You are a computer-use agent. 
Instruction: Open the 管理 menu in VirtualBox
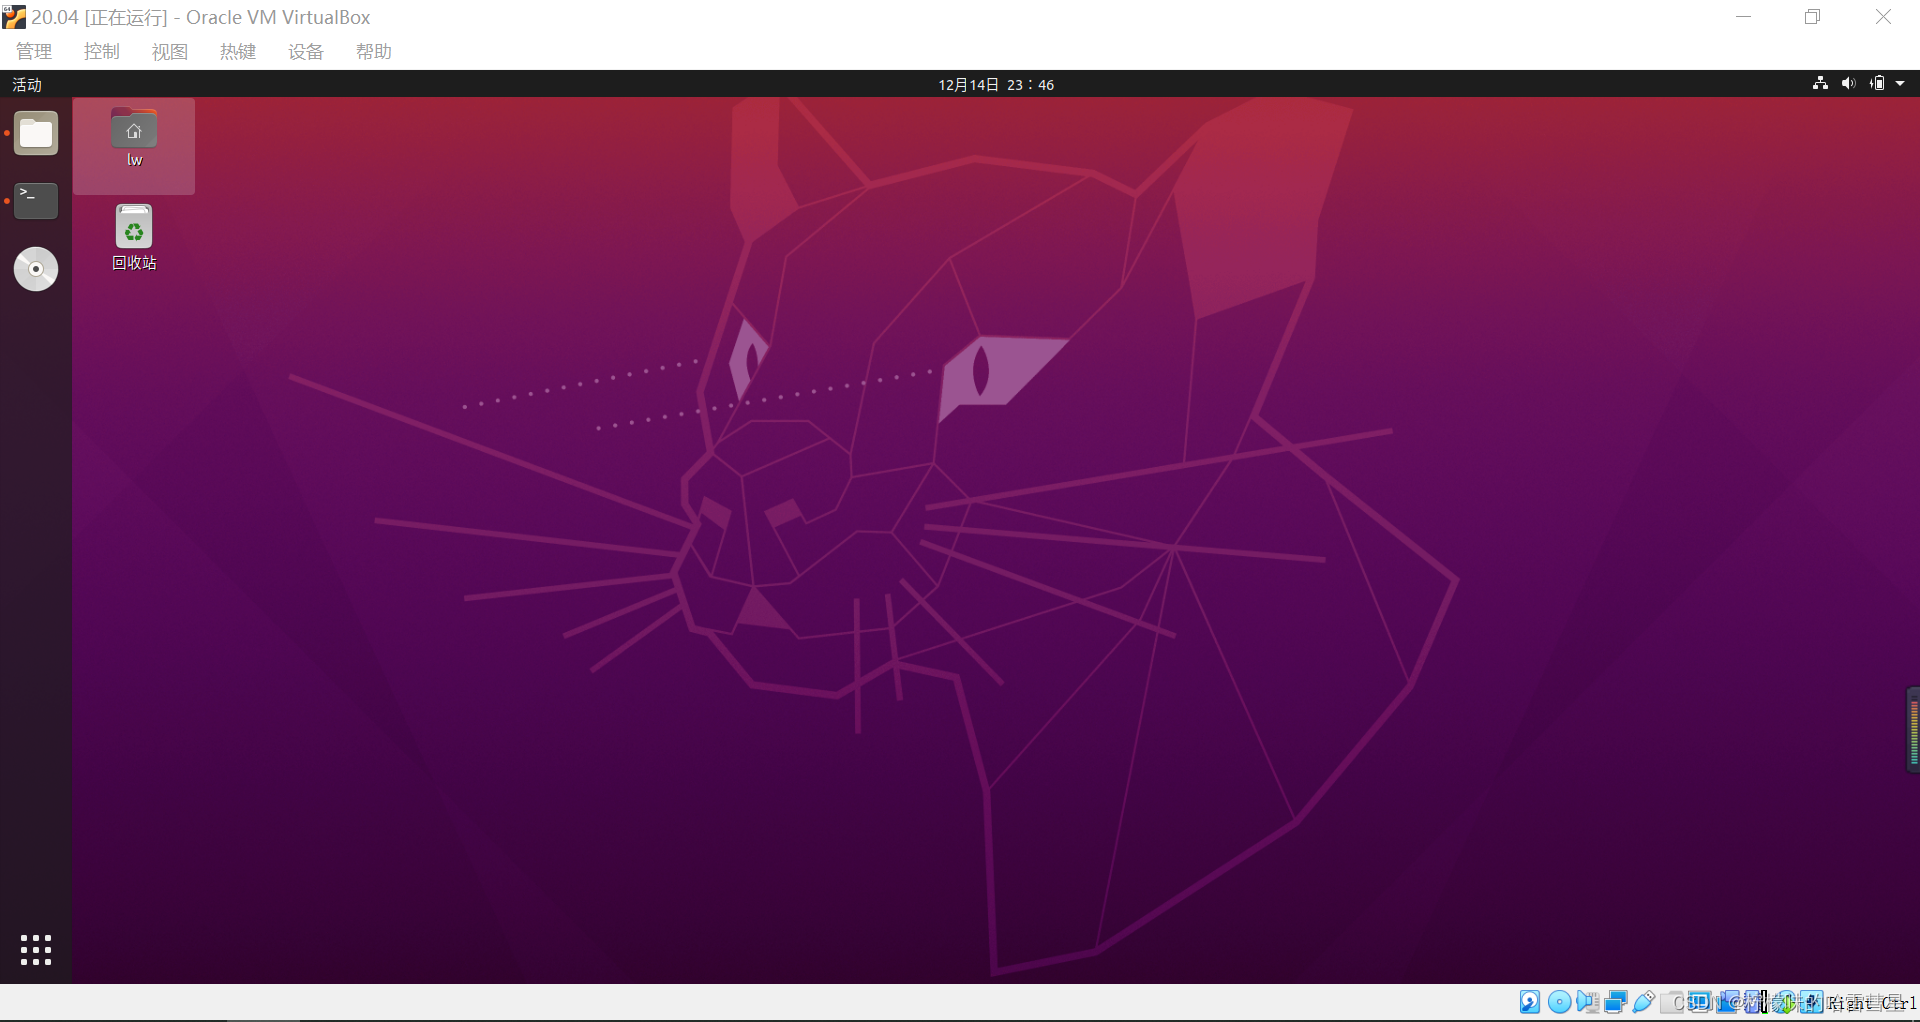point(34,52)
